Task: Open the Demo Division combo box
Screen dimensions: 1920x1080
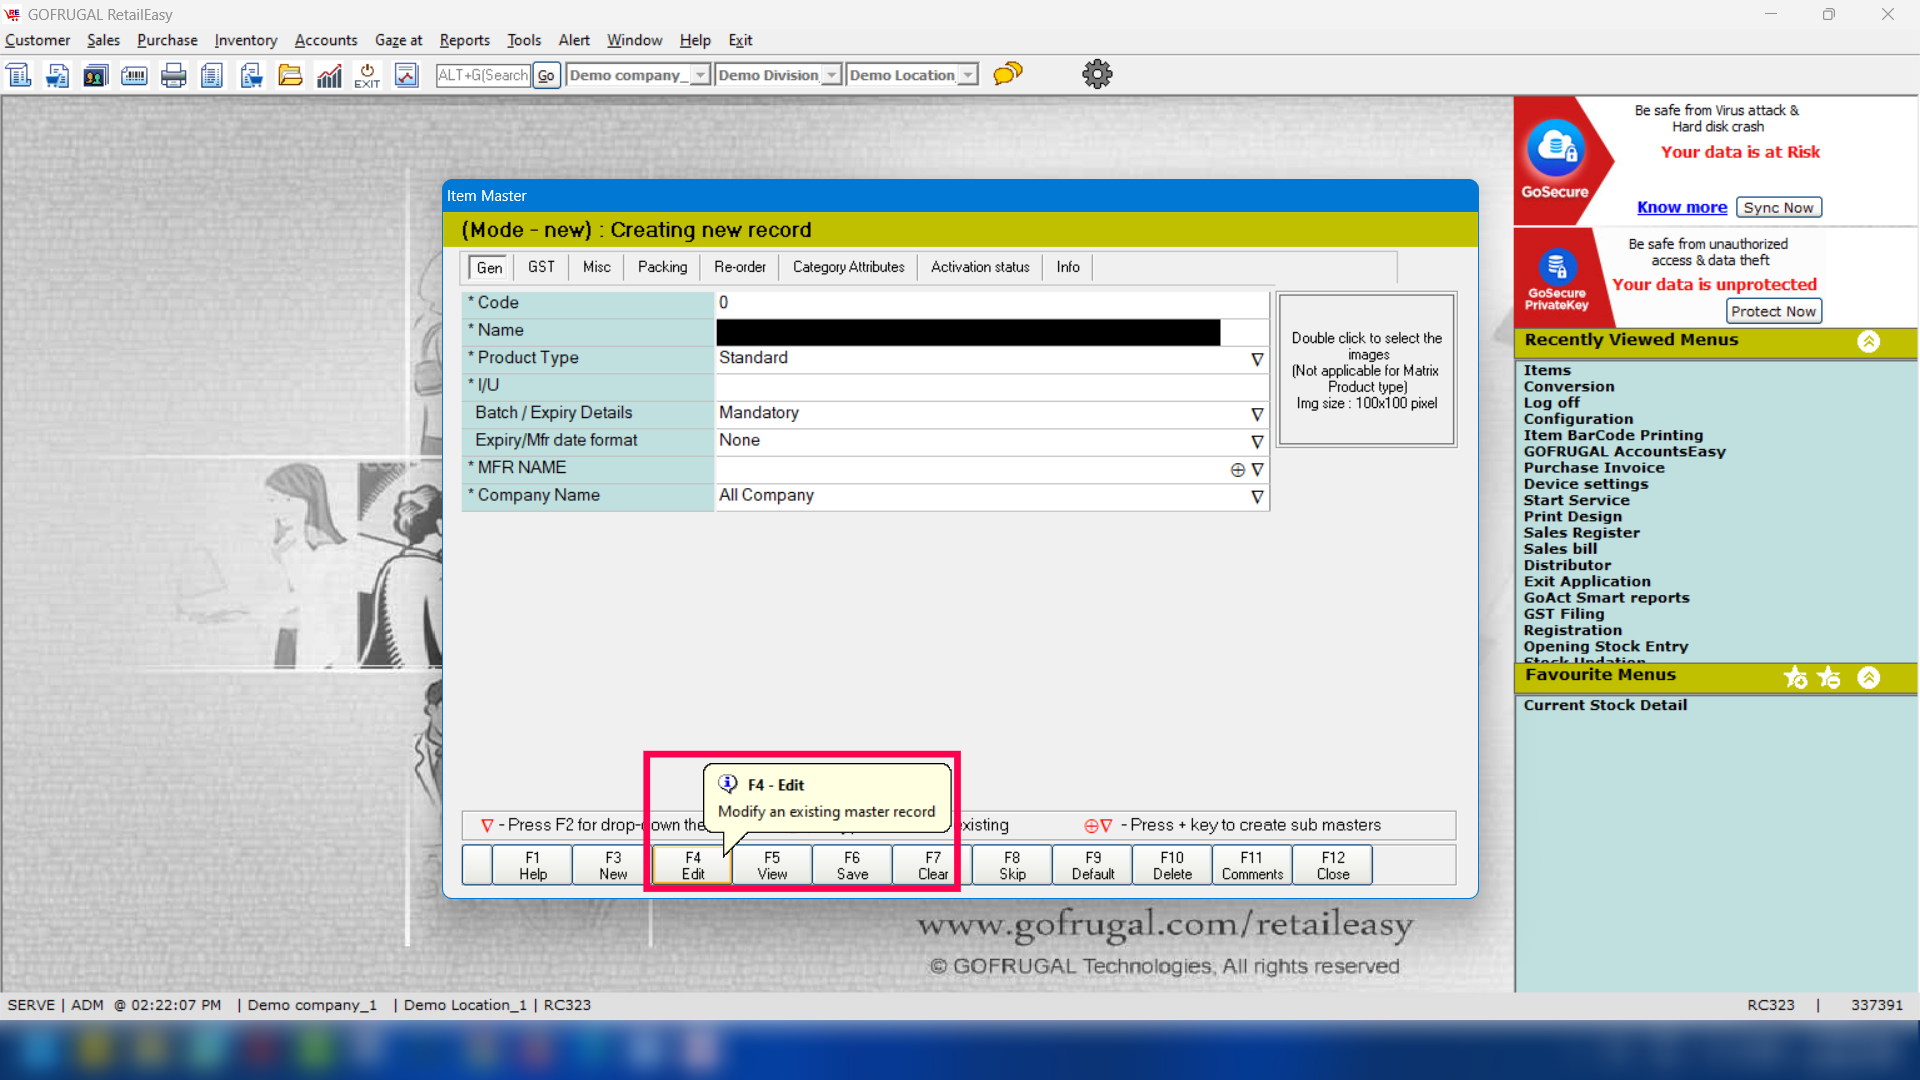Action: (831, 75)
